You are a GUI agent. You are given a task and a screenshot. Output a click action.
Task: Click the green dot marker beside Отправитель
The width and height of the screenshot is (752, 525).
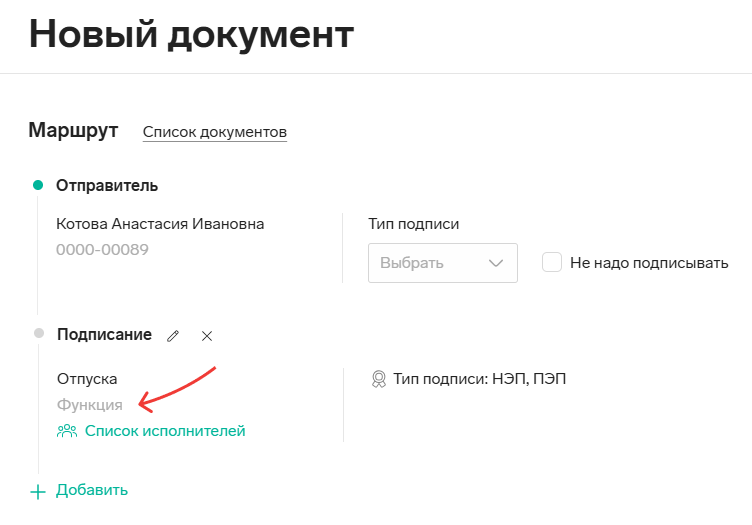pyautogui.click(x=38, y=185)
